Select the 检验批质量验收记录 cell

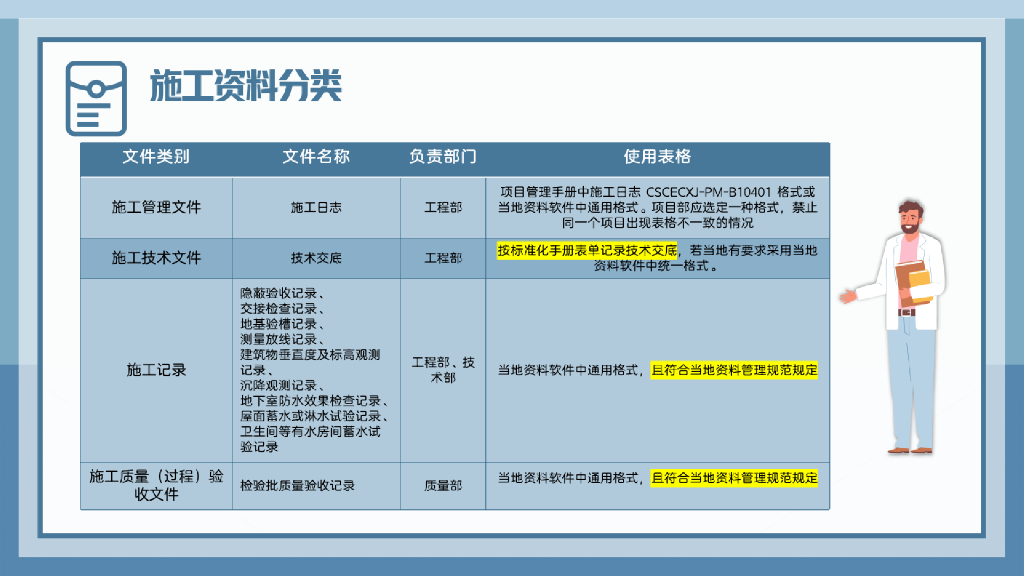(316, 486)
